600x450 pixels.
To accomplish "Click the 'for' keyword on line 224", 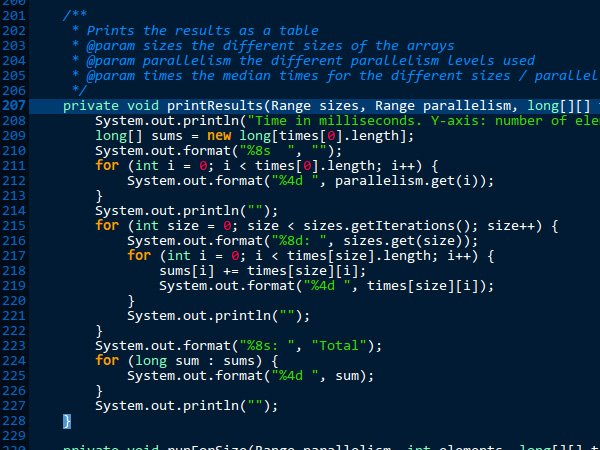I will pos(107,361).
